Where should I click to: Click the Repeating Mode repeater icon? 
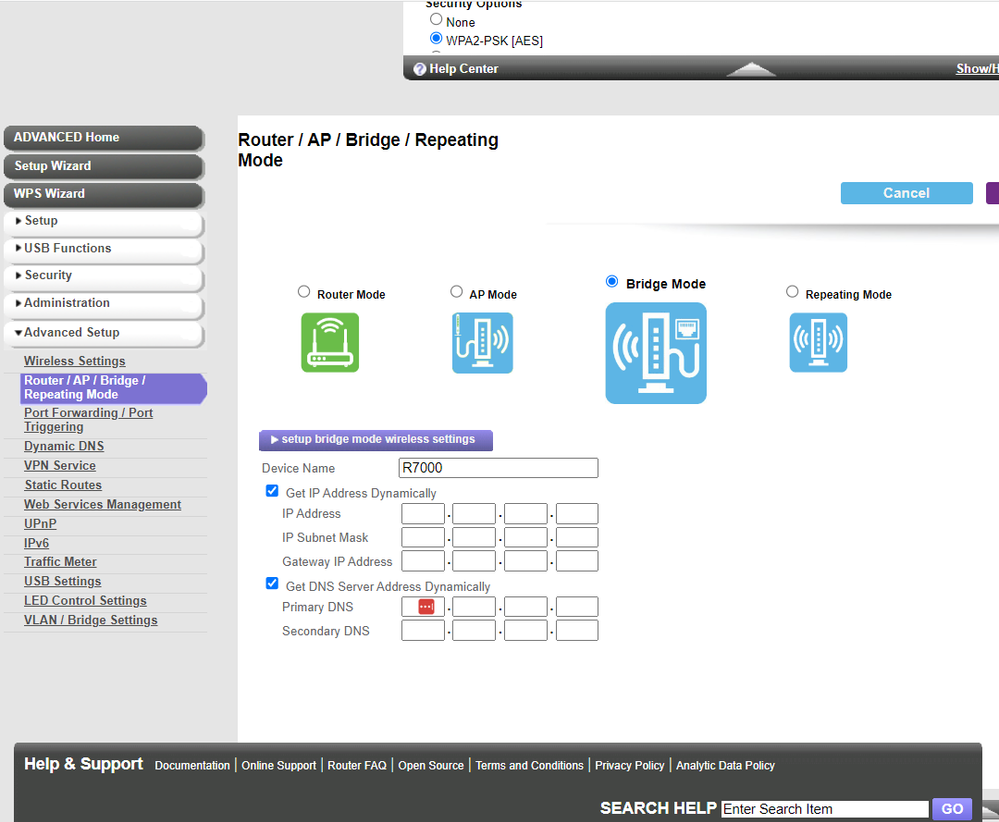click(818, 342)
